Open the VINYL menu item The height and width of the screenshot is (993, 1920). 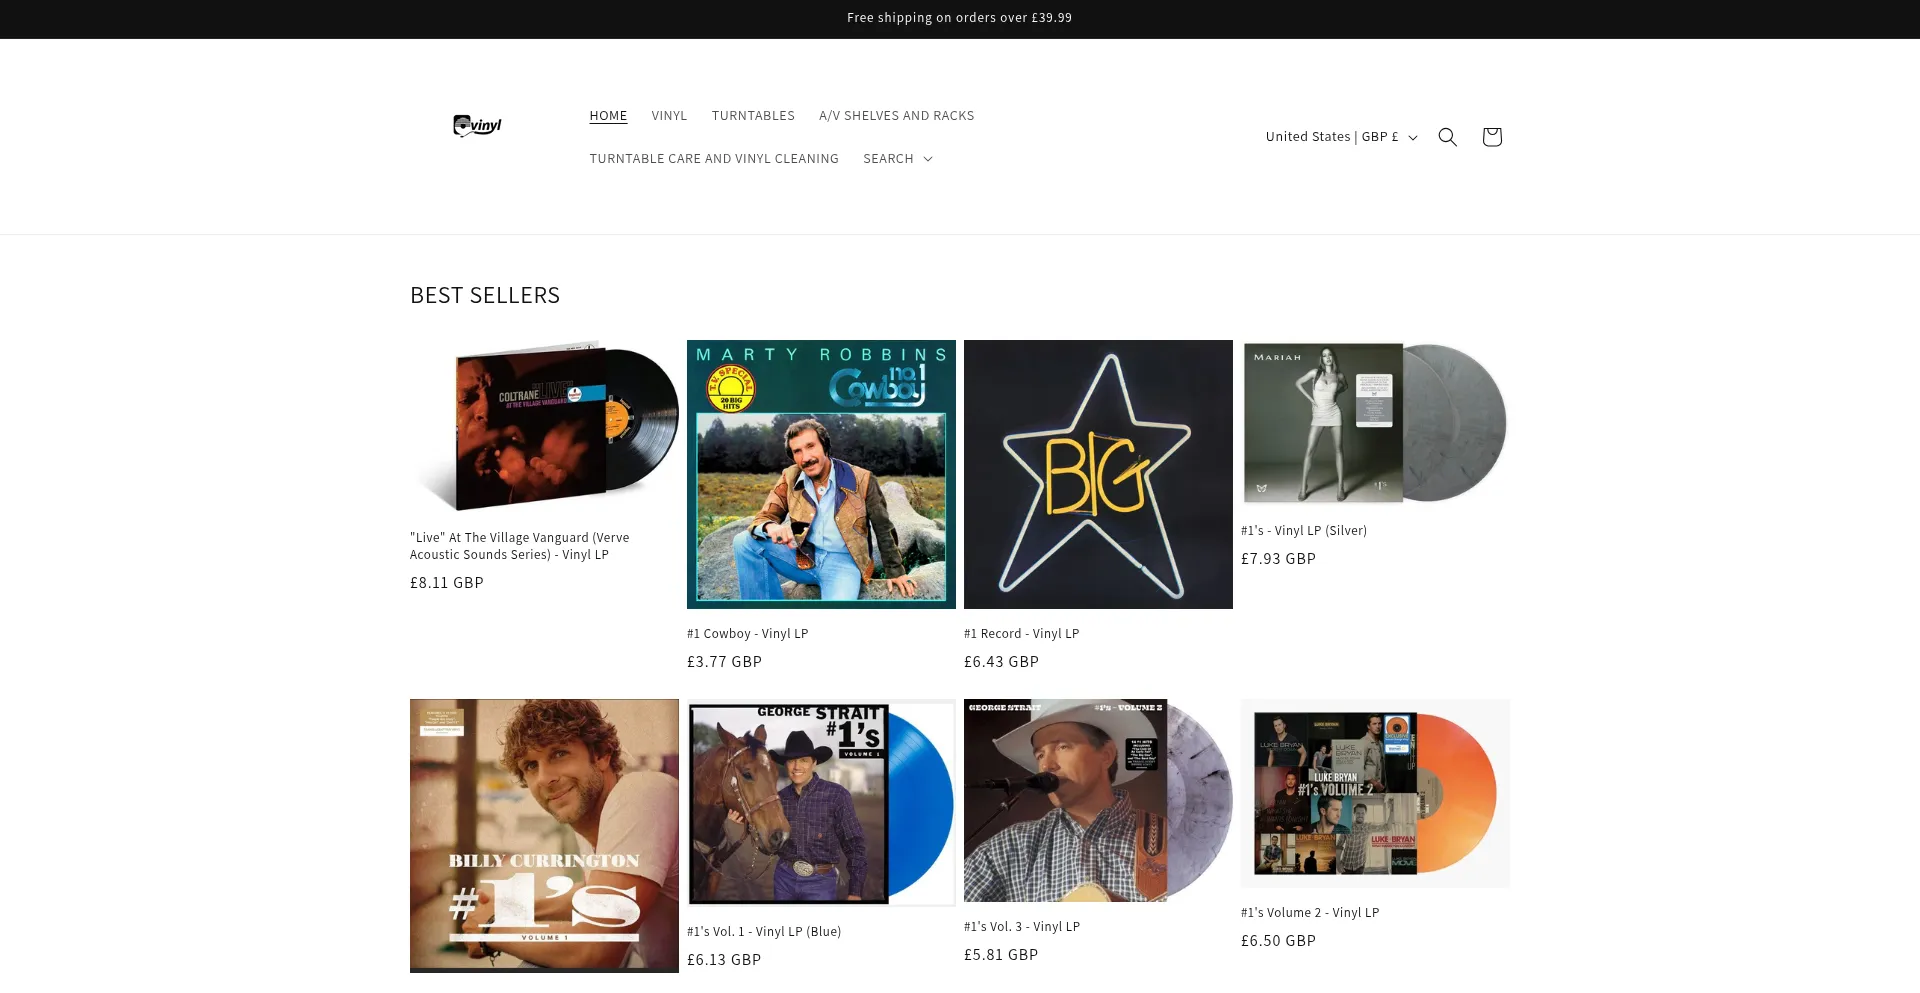tap(669, 116)
